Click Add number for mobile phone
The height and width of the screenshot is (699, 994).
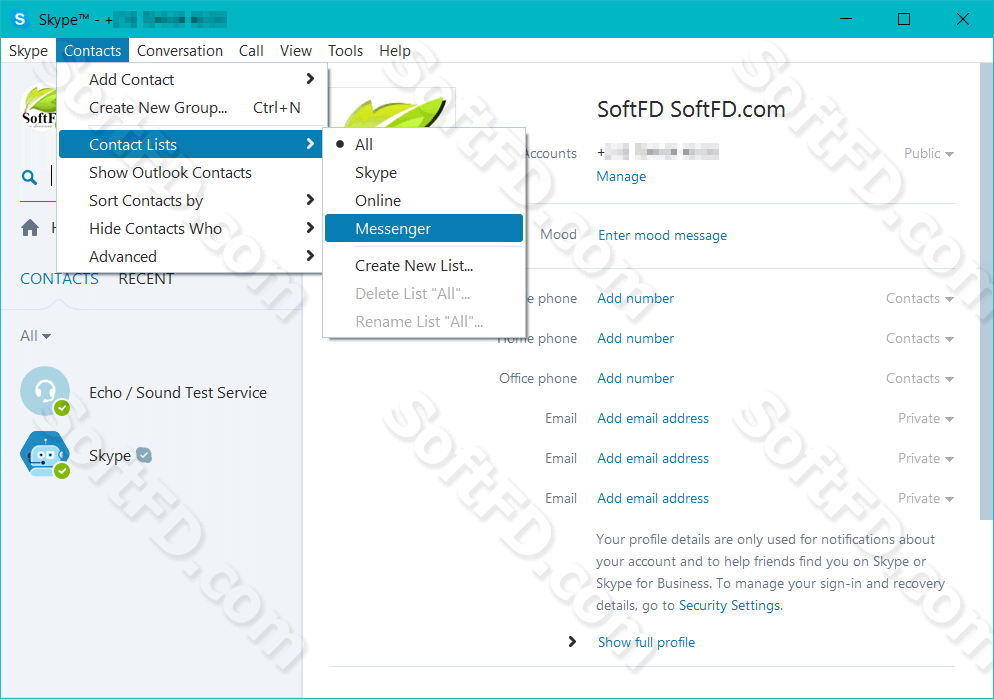tap(635, 298)
